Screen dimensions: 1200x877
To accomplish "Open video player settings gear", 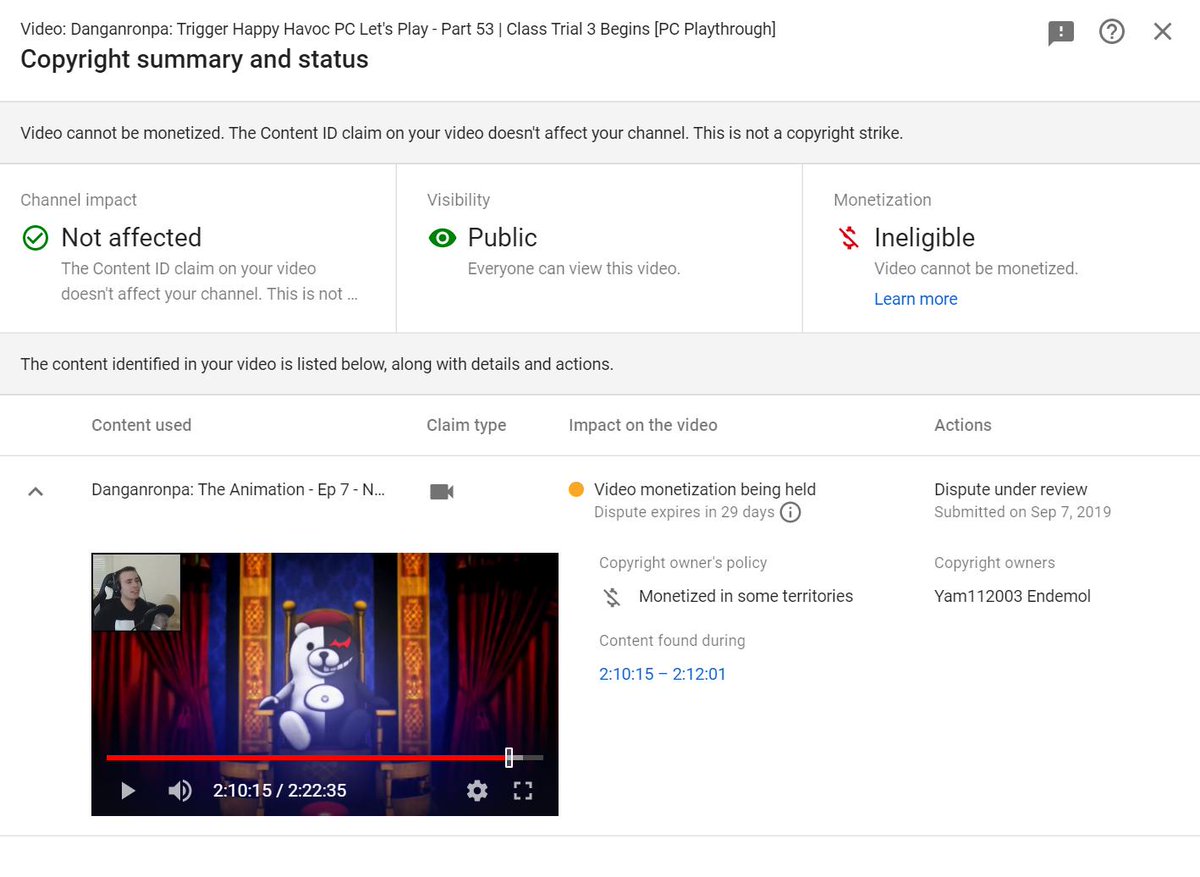I will coord(477,791).
